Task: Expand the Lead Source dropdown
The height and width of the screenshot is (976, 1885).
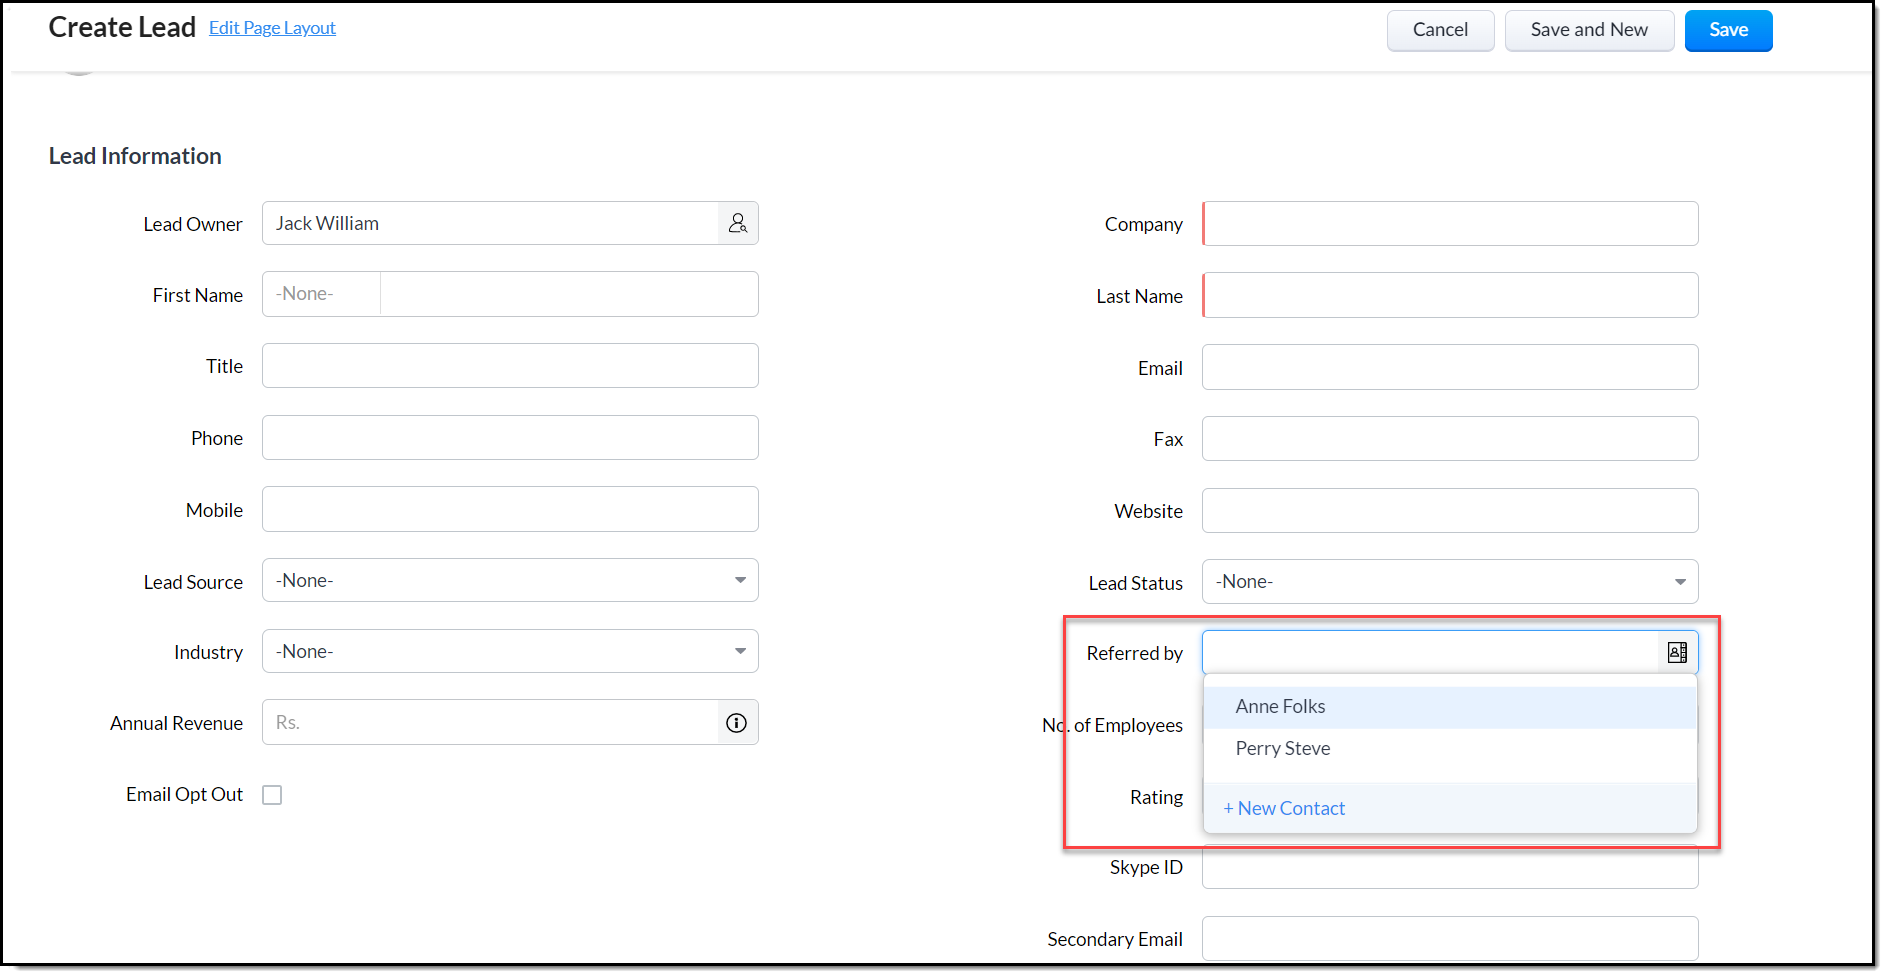Action: pos(510,581)
